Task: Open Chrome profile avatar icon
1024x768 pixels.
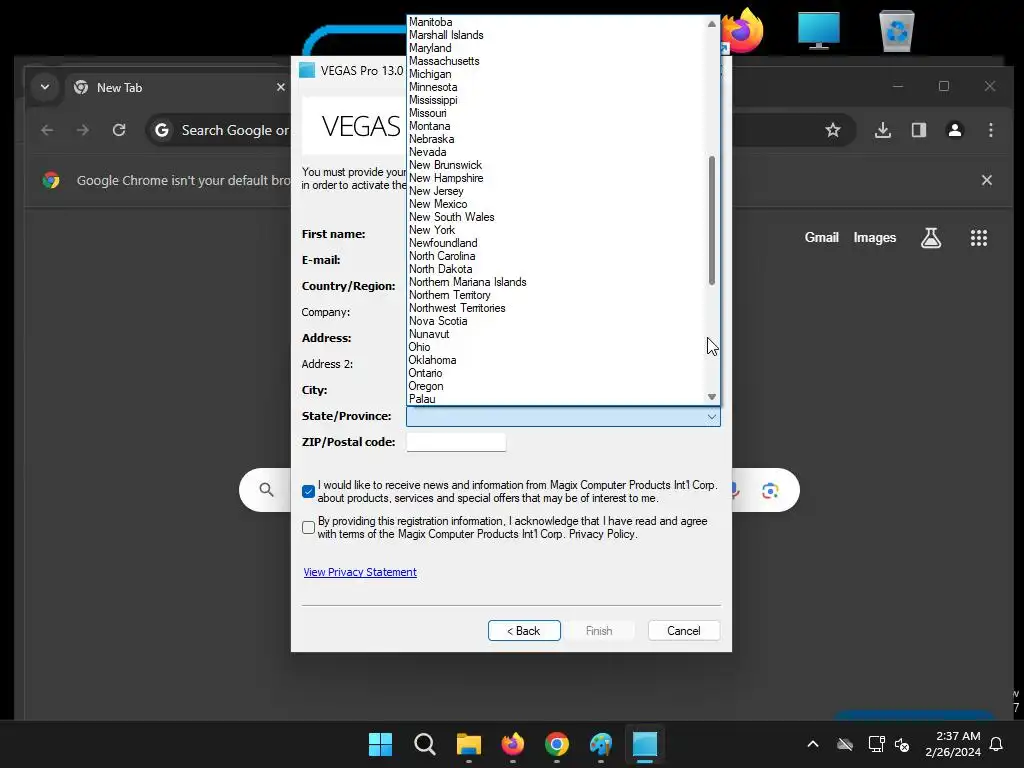Action: (x=955, y=130)
